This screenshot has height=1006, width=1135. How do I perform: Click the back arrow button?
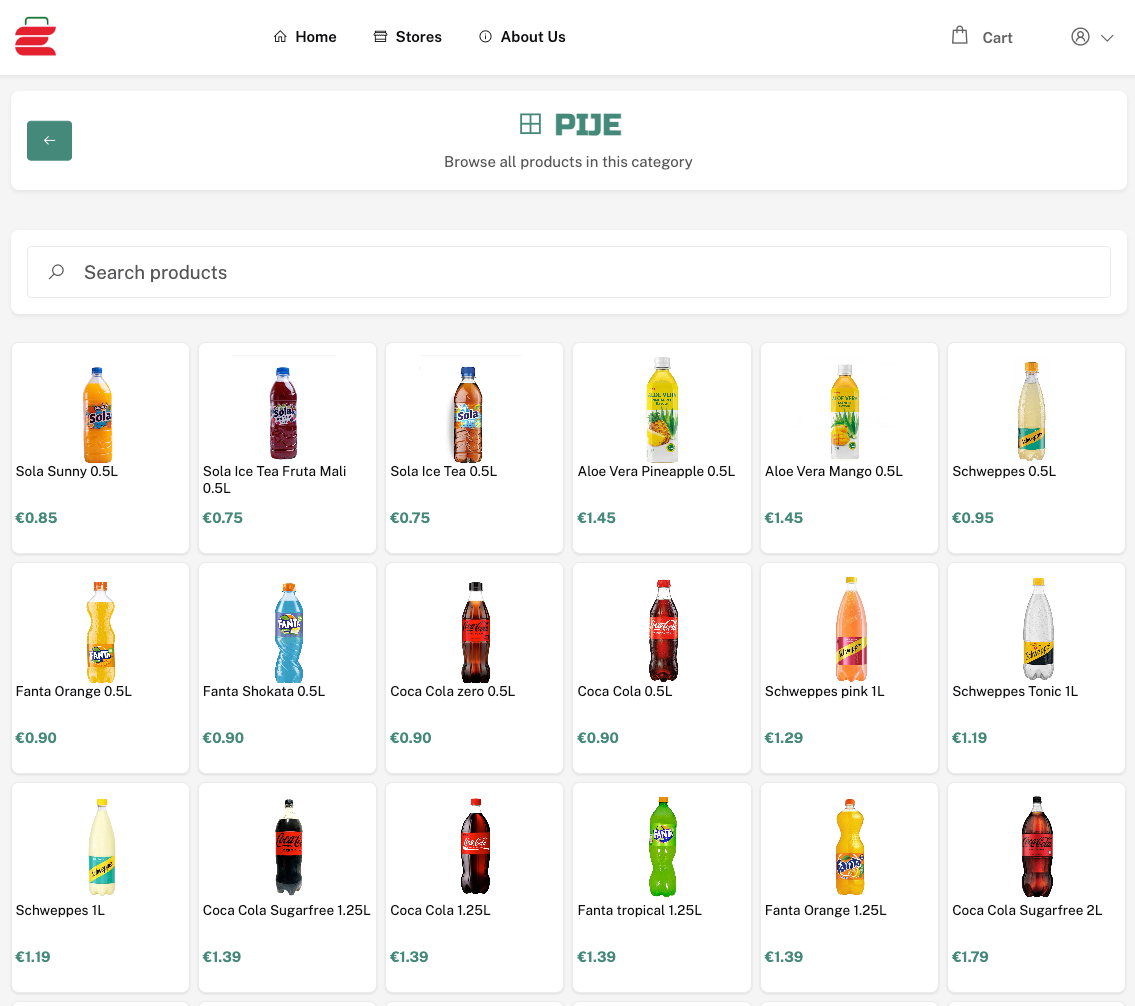[x=49, y=141]
